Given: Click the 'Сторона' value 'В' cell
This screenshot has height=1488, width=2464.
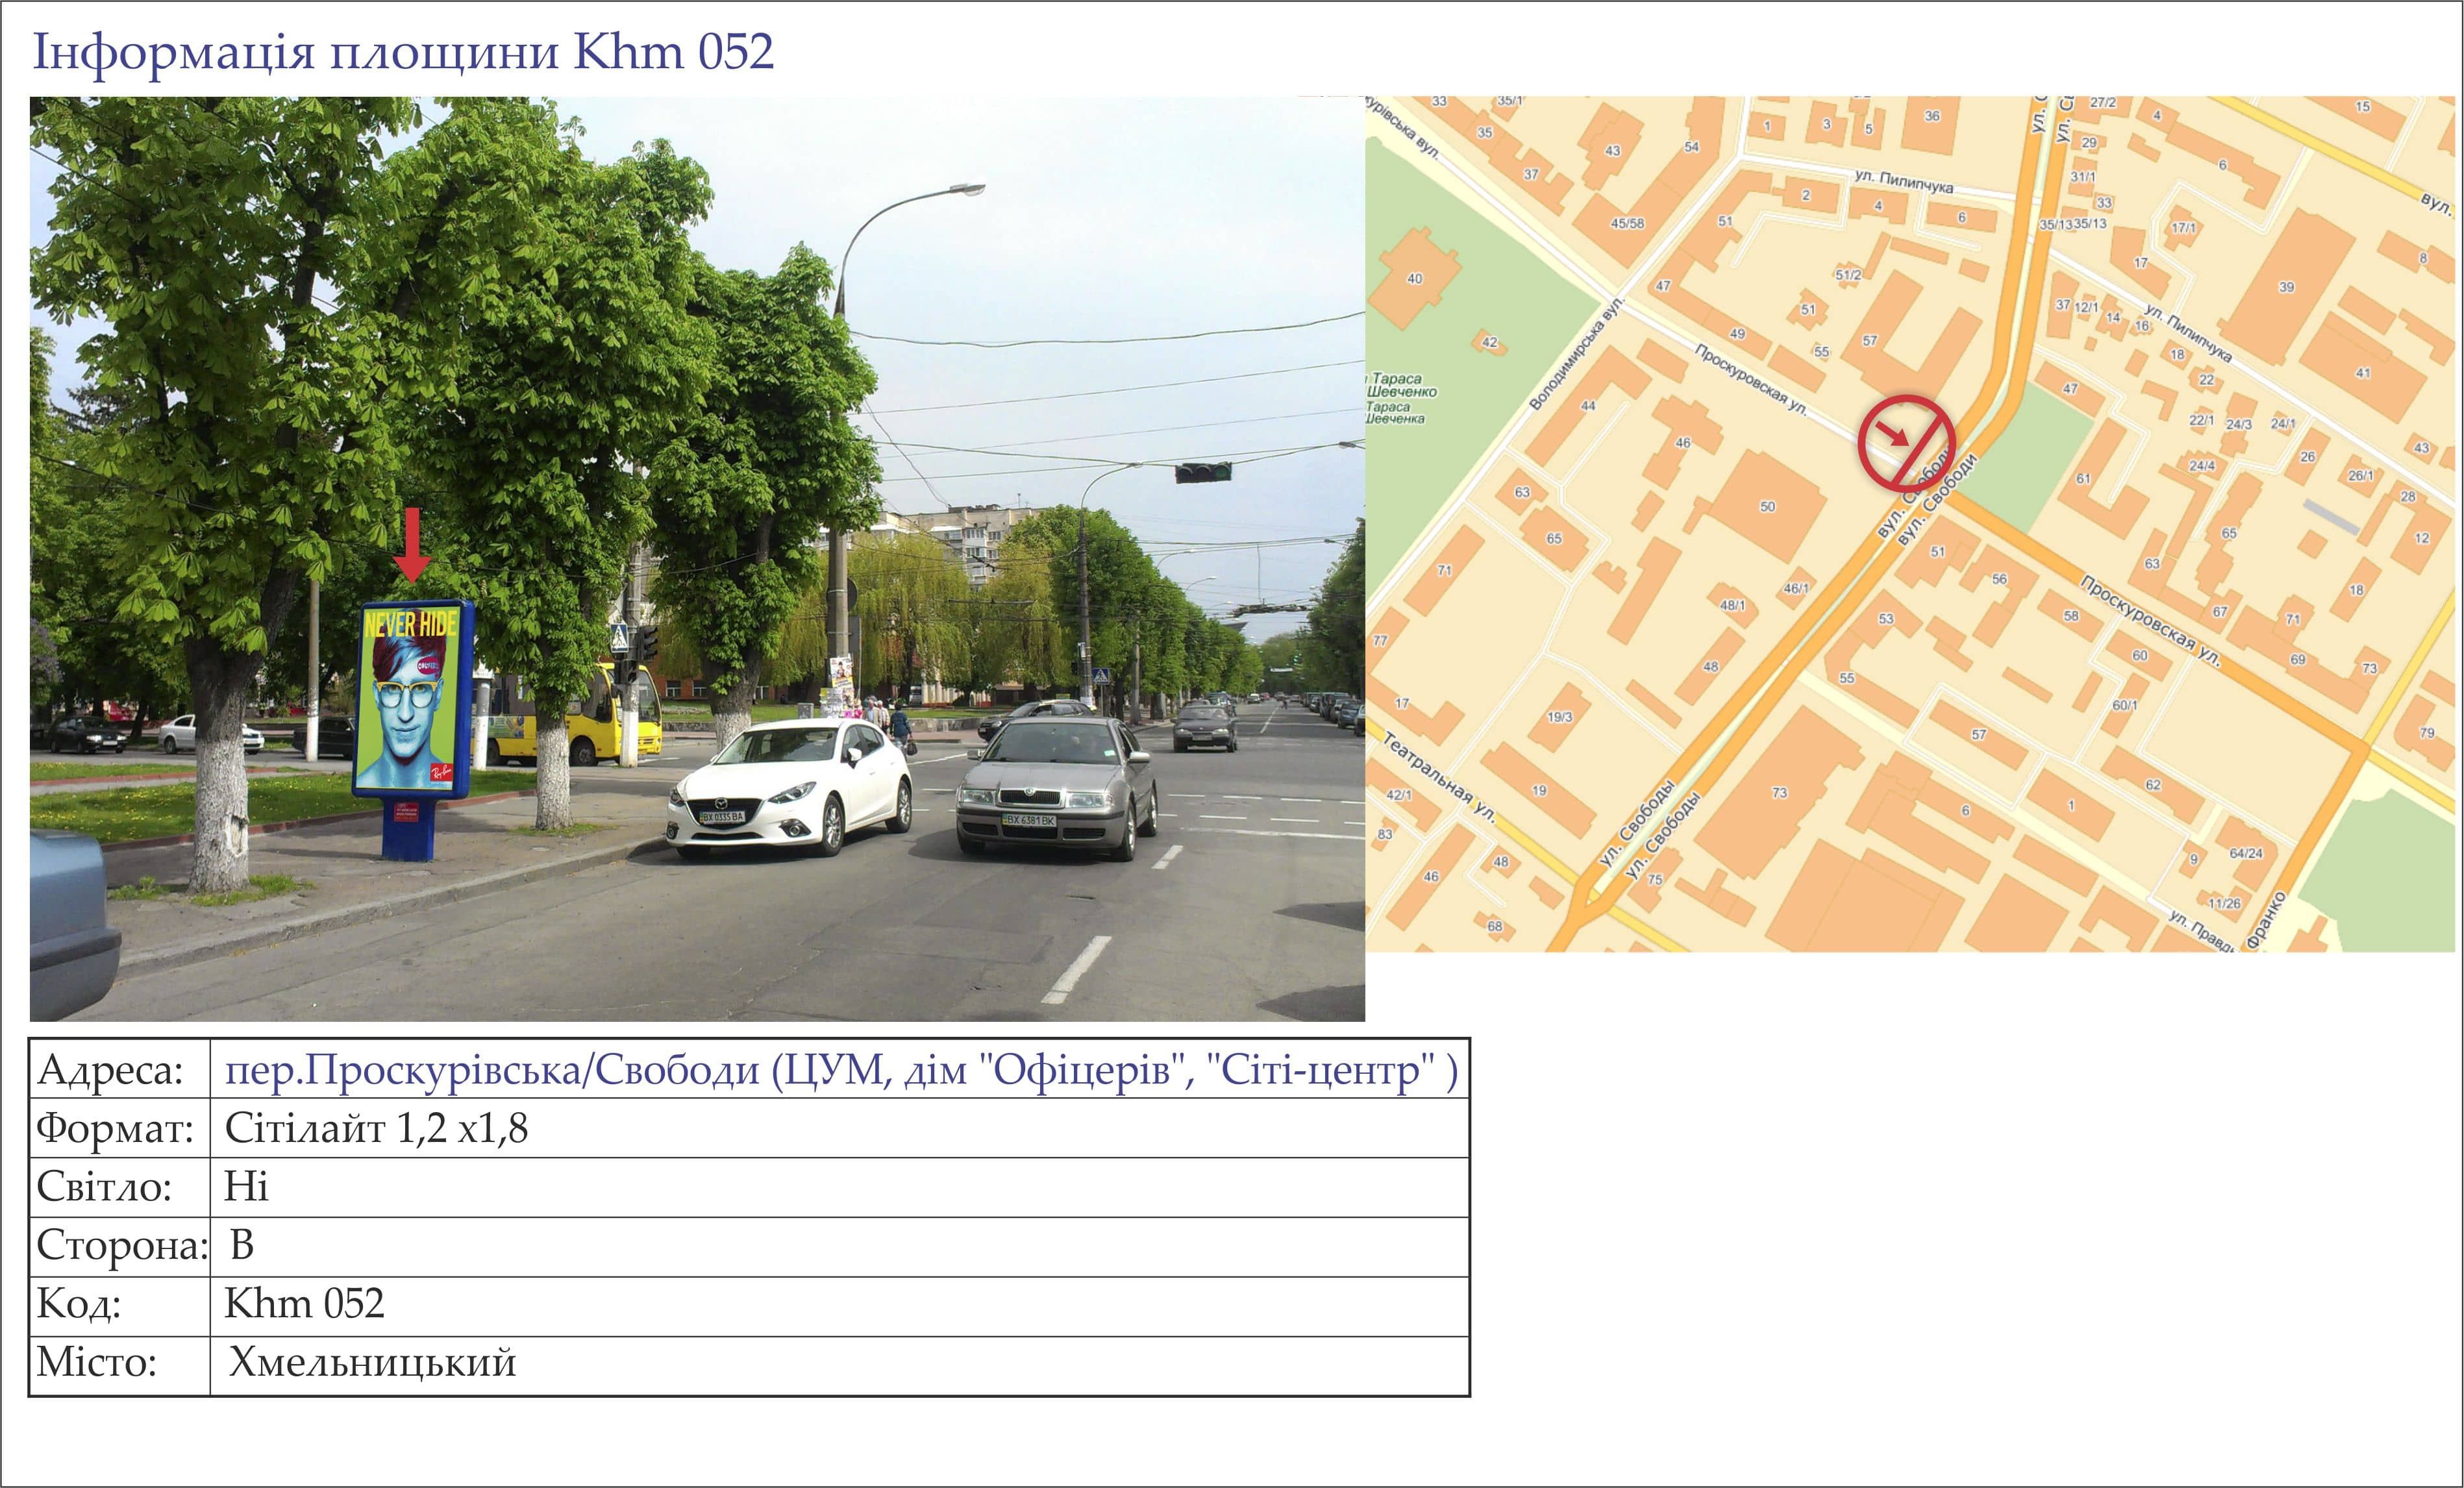Looking at the screenshot, I should [242, 1246].
